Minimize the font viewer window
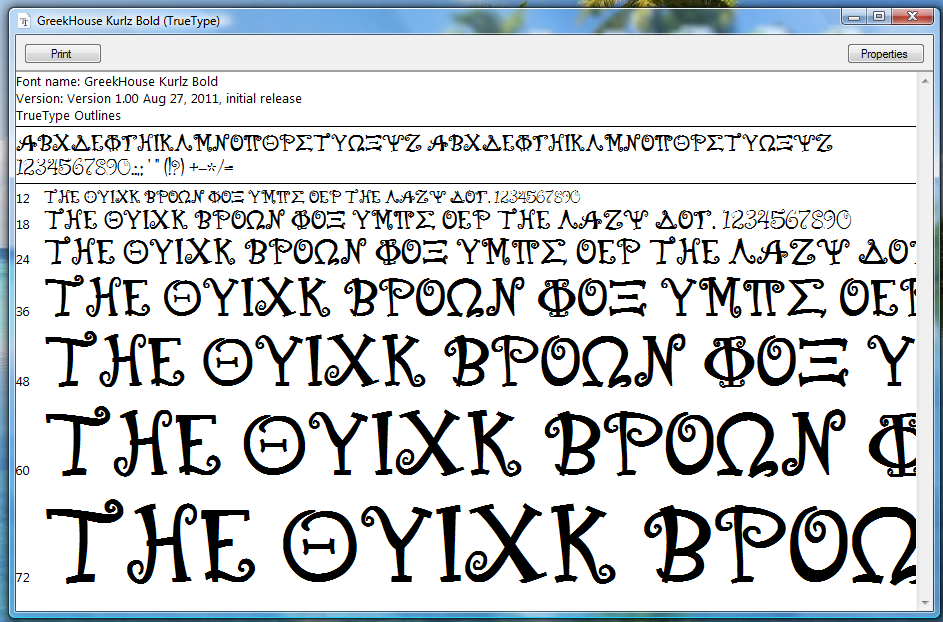943x622 pixels. (854, 17)
